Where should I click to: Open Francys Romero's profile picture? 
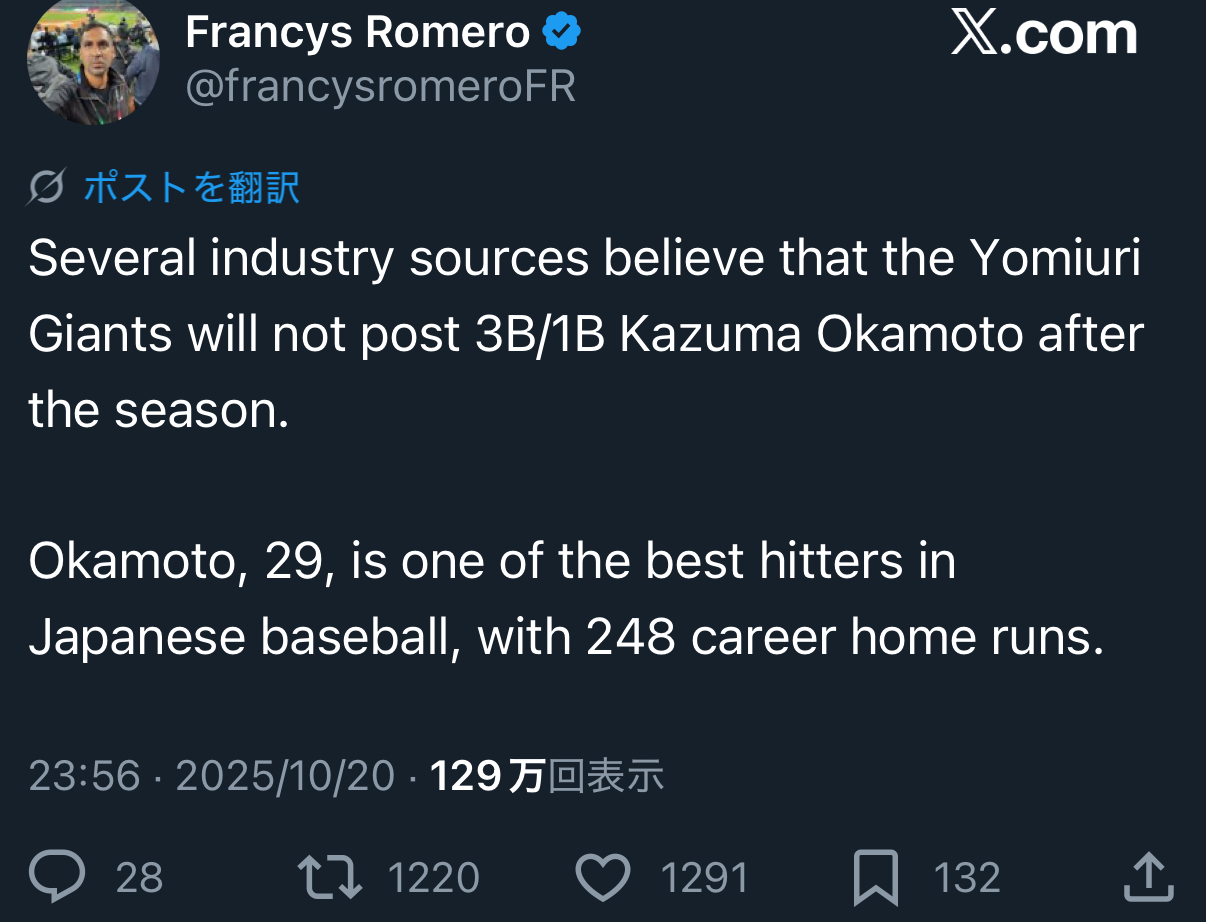point(93,61)
